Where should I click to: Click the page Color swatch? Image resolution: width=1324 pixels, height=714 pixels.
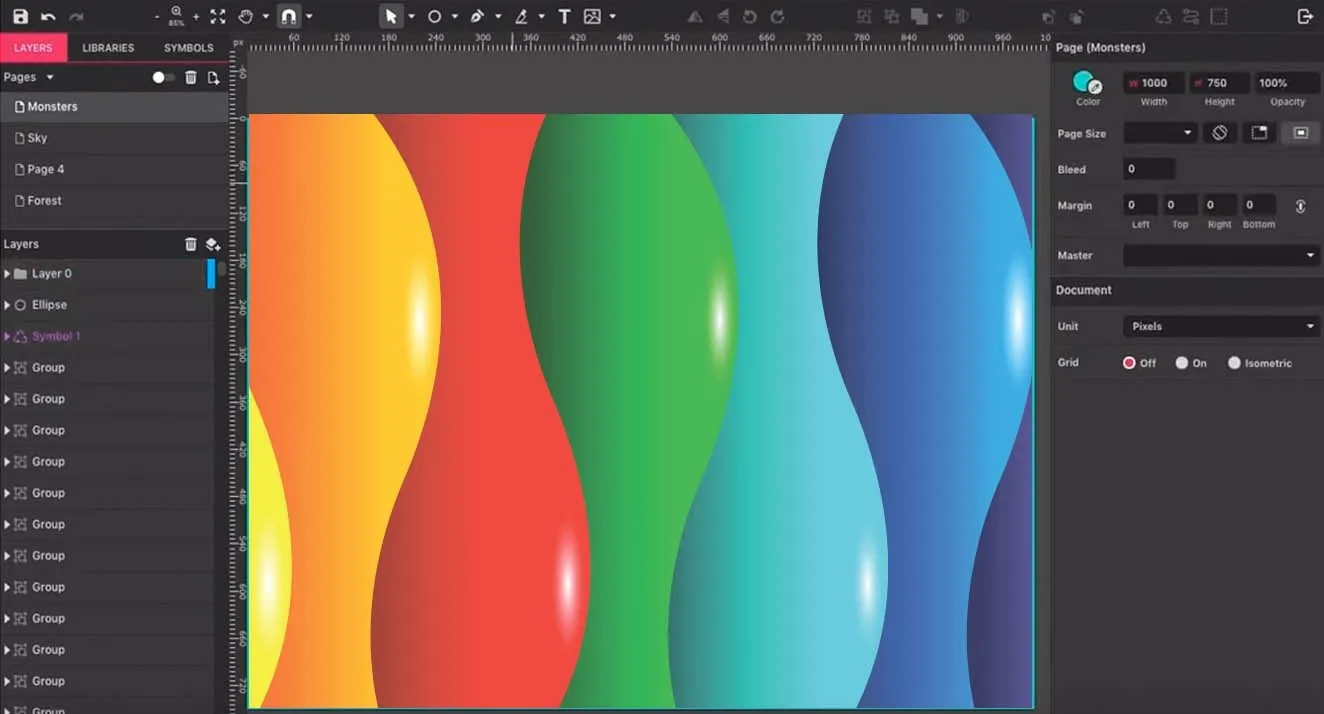pyautogui.click(x=1084, y=82)
